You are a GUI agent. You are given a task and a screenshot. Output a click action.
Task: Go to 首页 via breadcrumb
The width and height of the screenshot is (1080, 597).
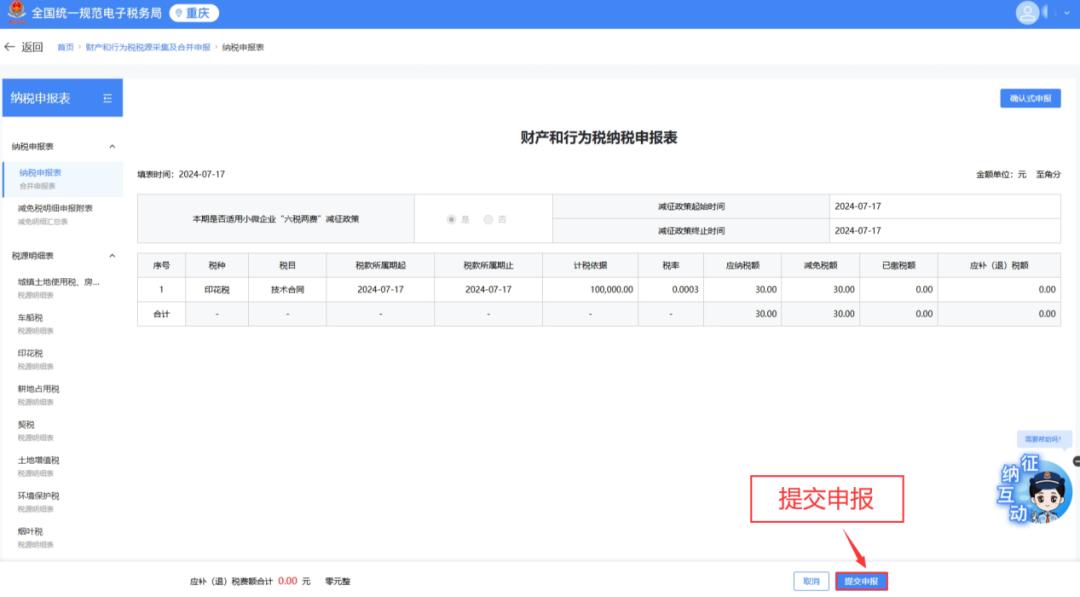[x=65, y=47]
